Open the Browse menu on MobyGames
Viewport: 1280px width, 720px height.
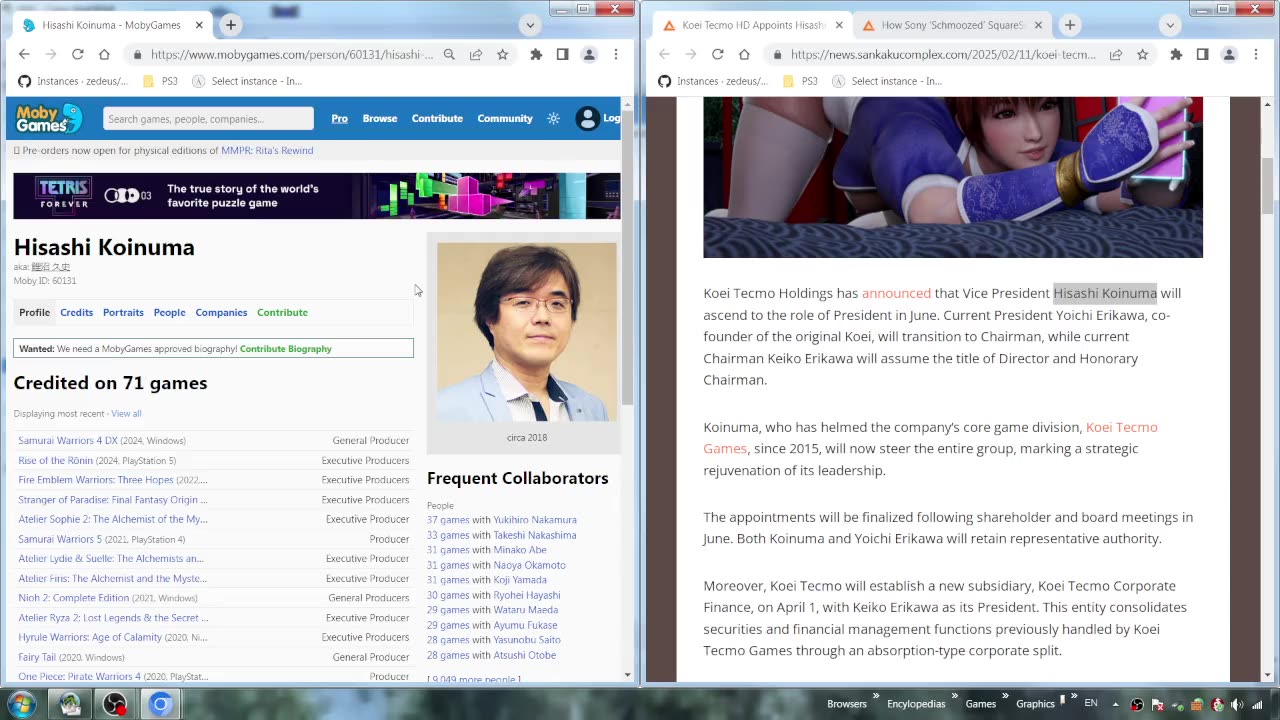[x=380, y=118]
